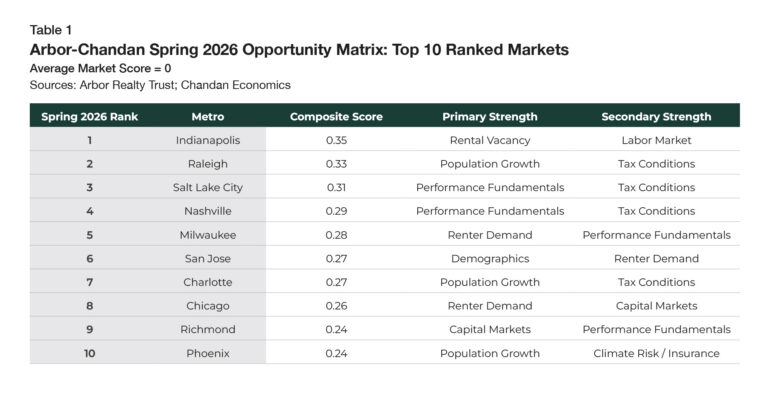Select the Demographics primary strength cell

coord(490,258)
